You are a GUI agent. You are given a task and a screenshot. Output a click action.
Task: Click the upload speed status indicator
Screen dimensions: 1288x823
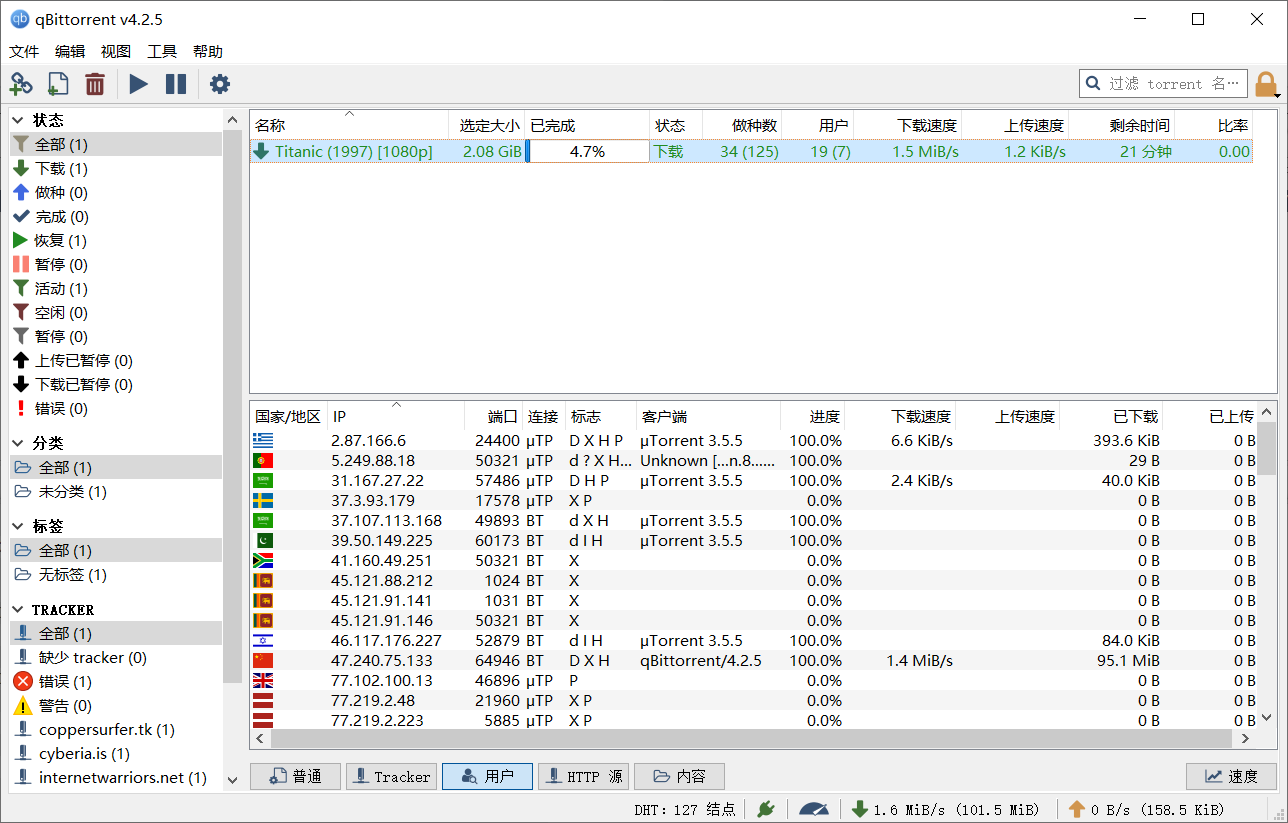click(1145, 809)
